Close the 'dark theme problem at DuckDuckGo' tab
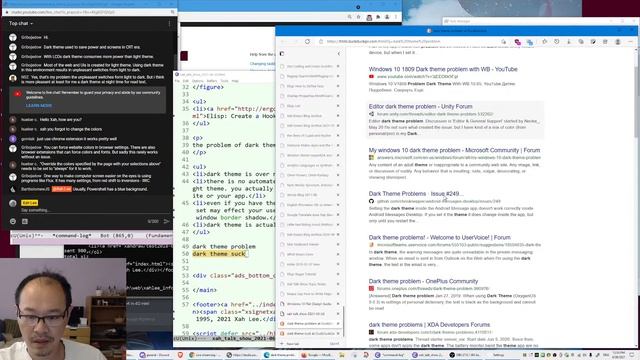The image size is (640, 360). [x=338, y=324]
